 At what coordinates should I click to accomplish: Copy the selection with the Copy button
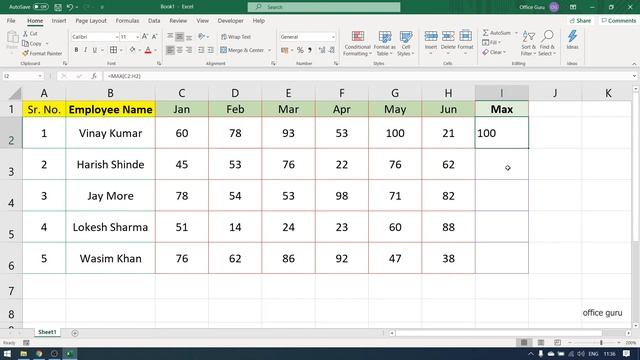point(32,43)
